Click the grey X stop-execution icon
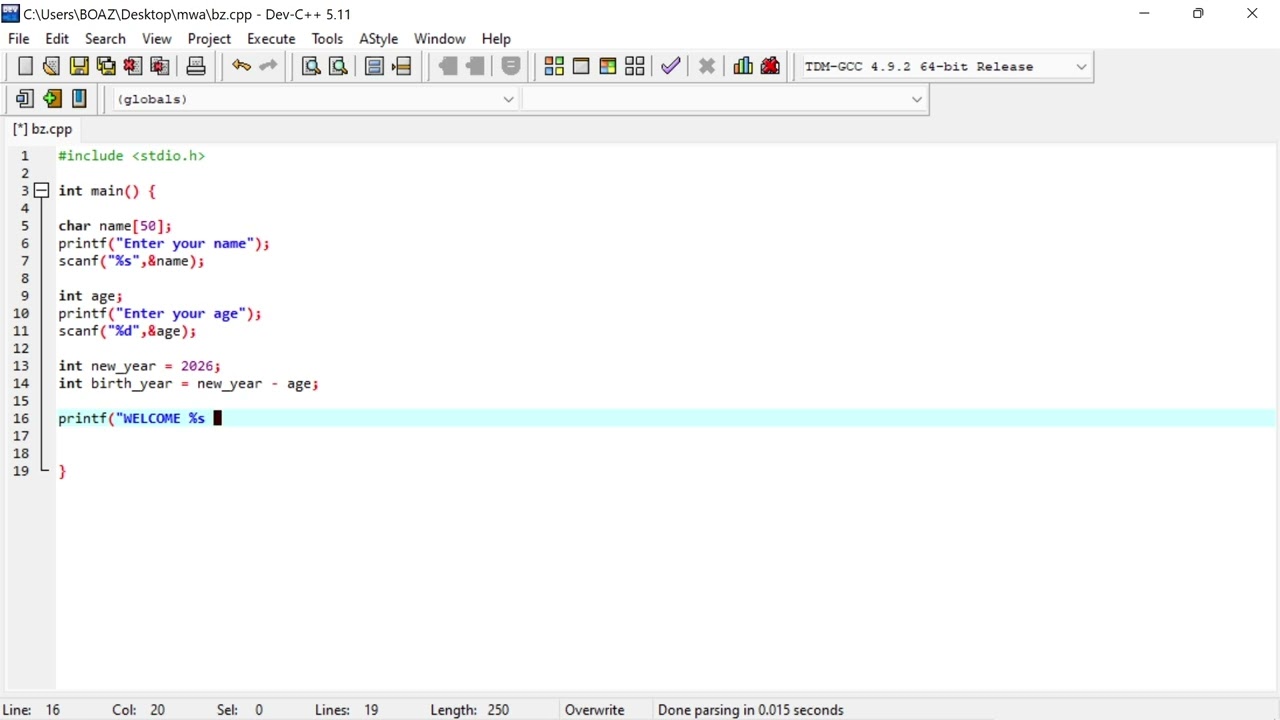Viewport: 1280px width, 720px height. 707,66
